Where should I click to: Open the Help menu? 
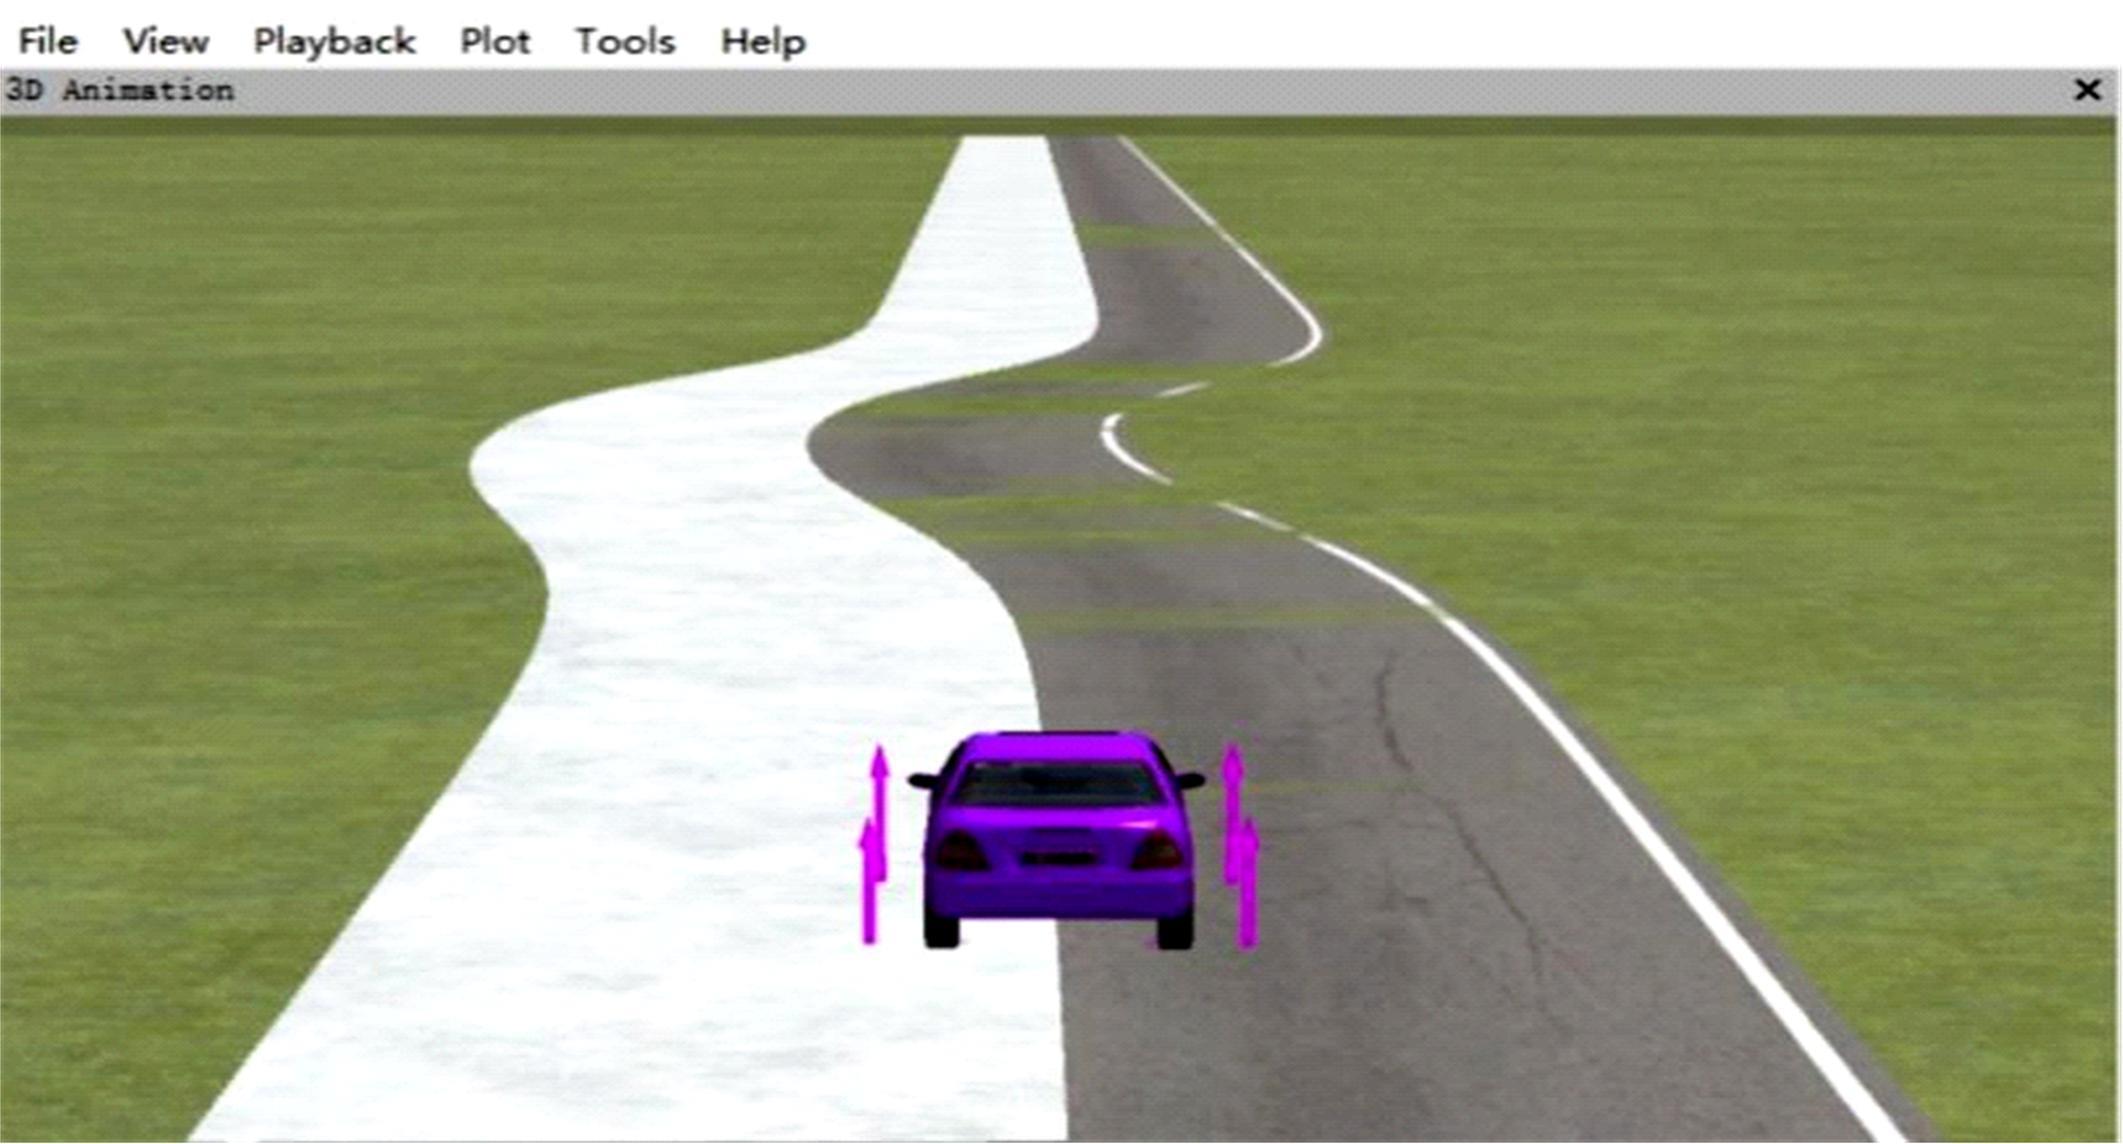click(x=763, y=41)
